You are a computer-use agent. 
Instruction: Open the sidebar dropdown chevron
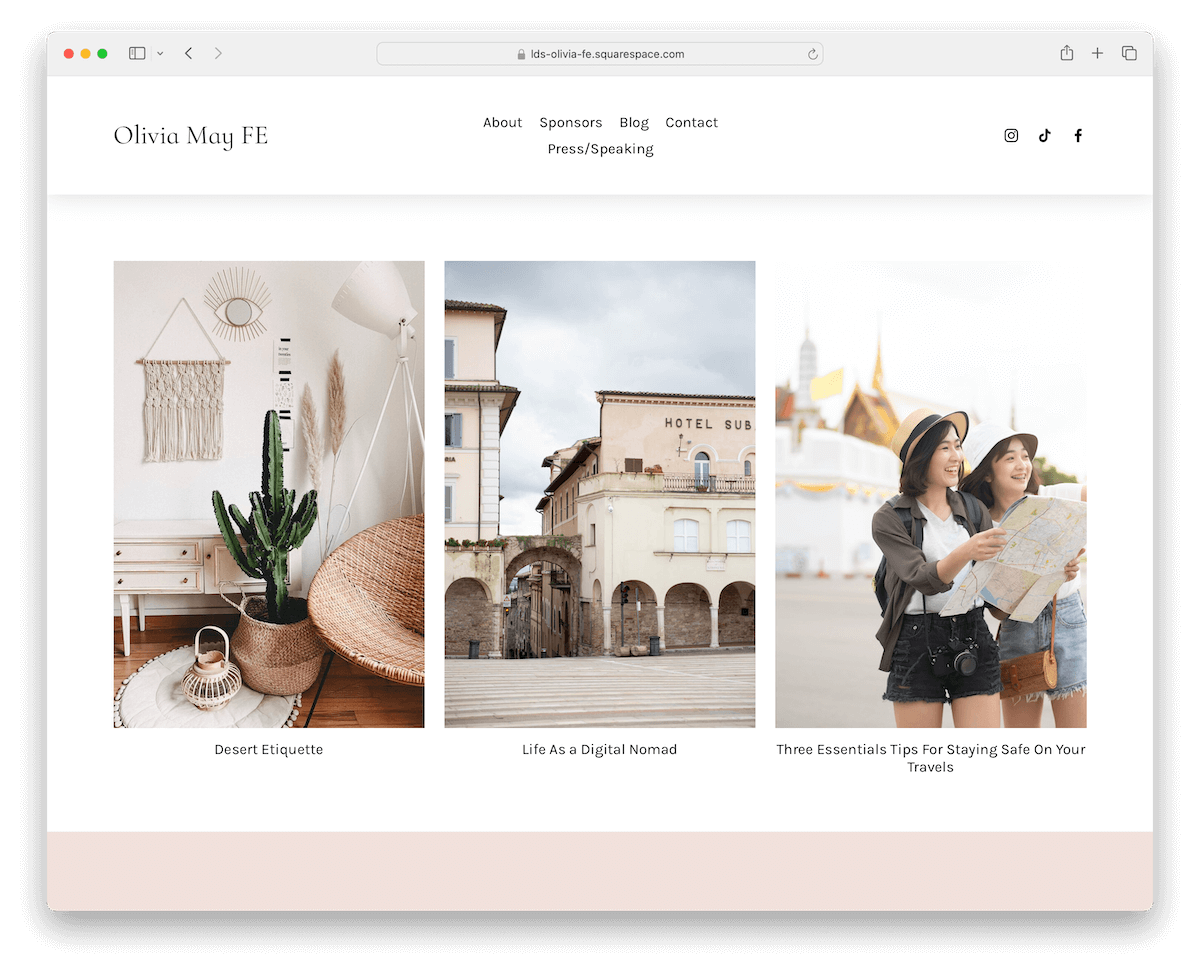(160, 54)
